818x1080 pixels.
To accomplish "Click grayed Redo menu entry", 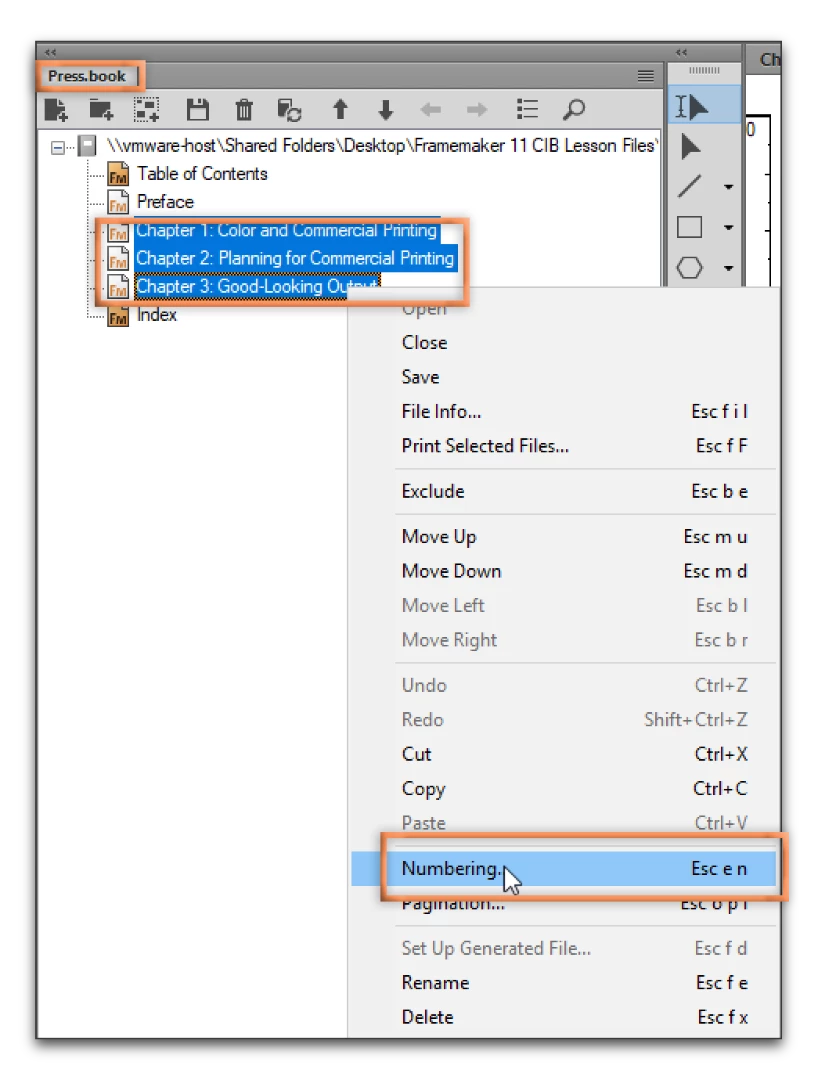I will (563, 720).
